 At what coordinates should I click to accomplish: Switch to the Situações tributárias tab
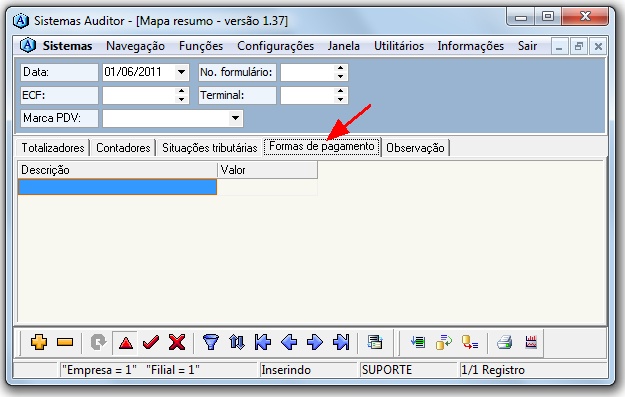[210, 148]
